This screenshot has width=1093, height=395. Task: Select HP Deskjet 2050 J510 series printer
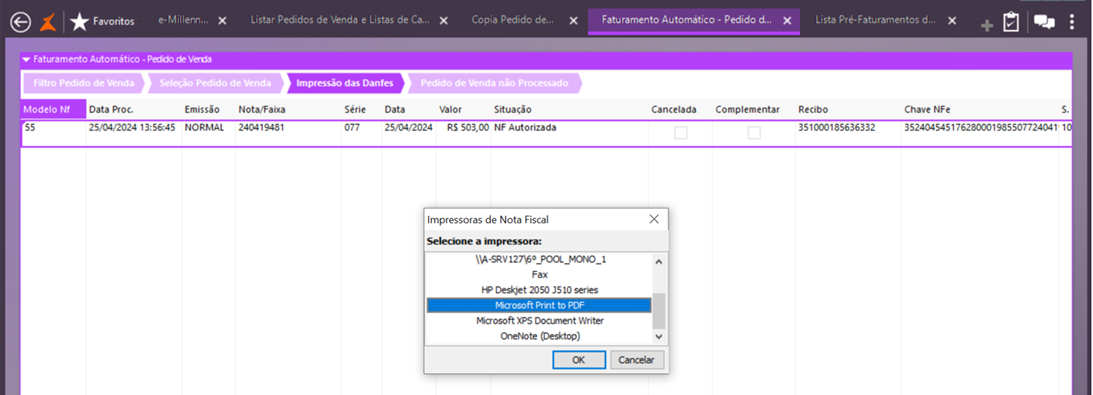(x=540, y=289)
